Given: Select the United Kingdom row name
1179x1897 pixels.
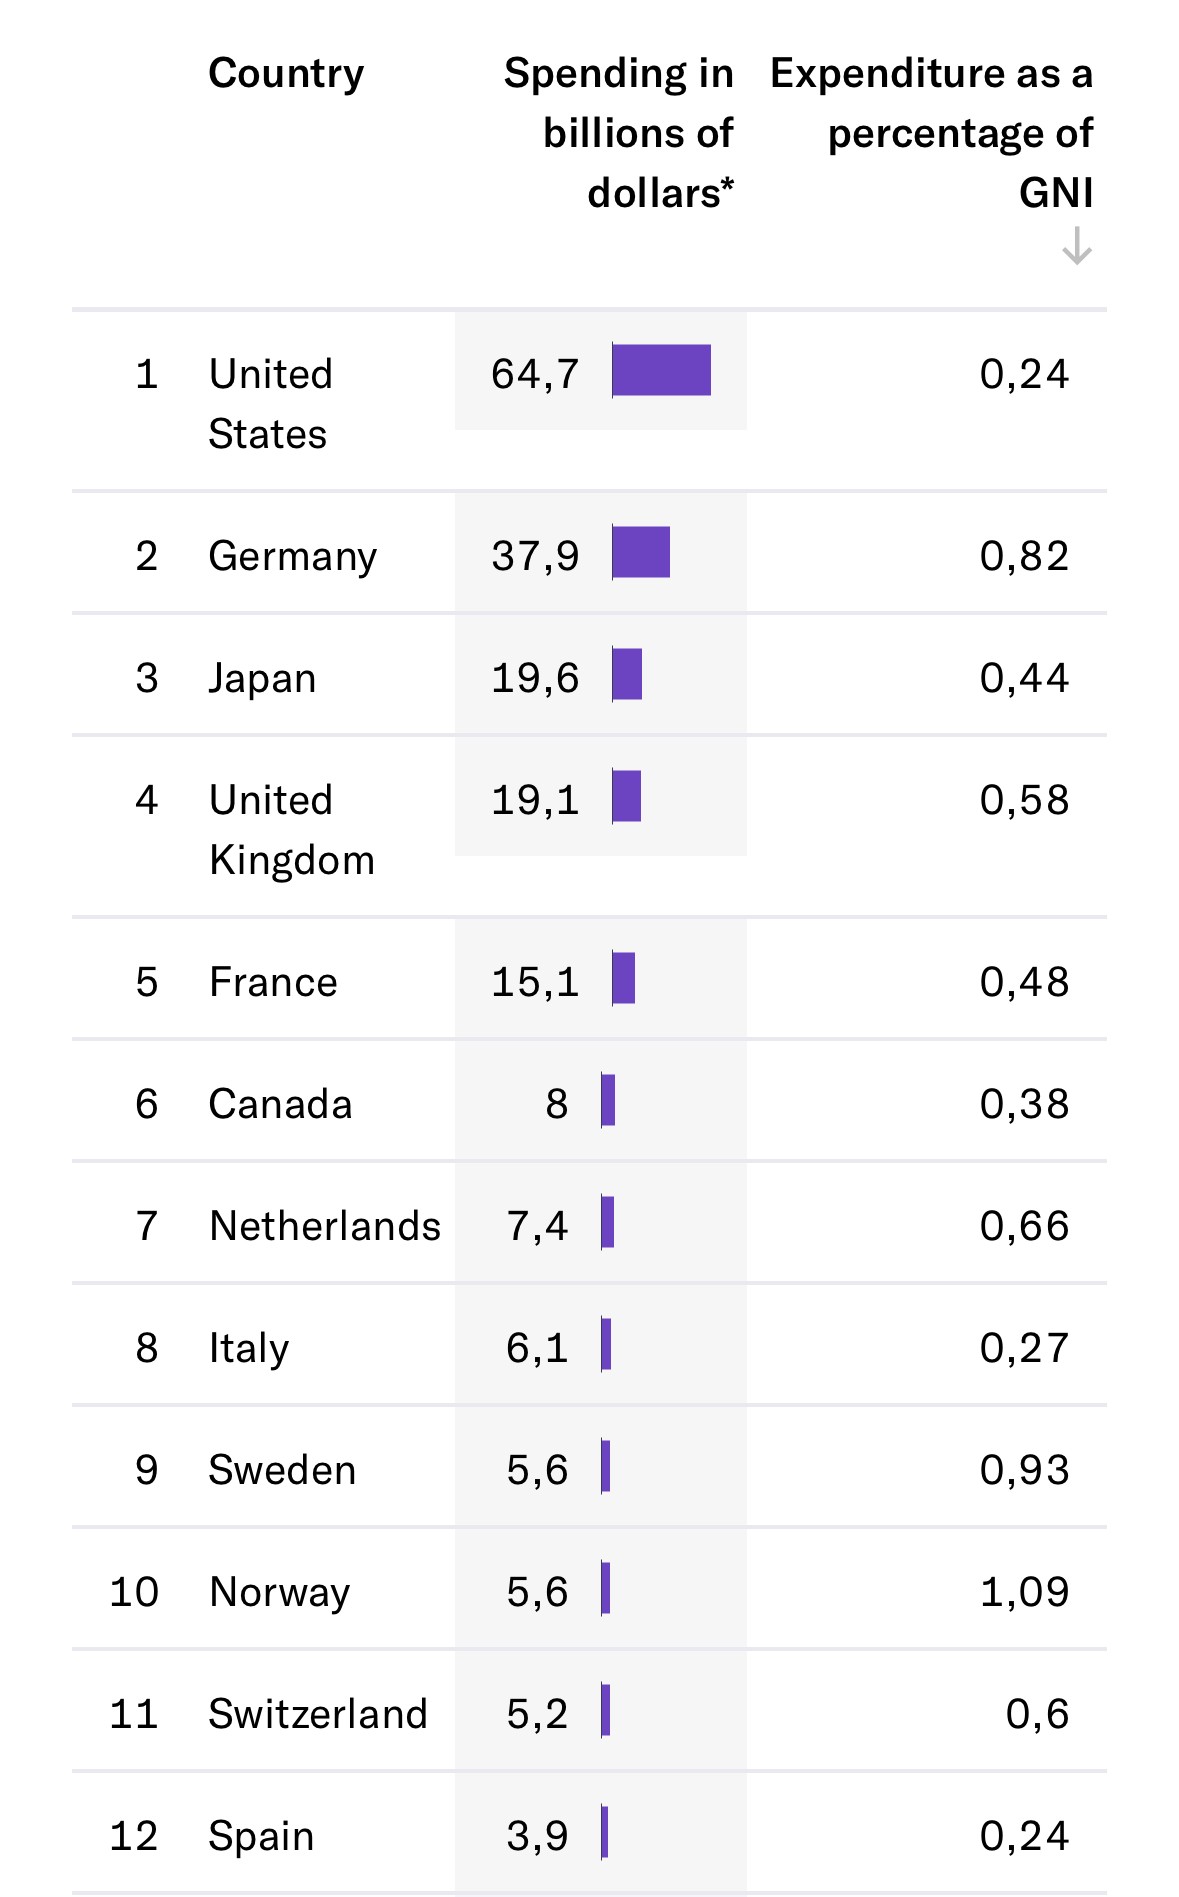Looking at the screenshot, I should [x=291, y=830].
